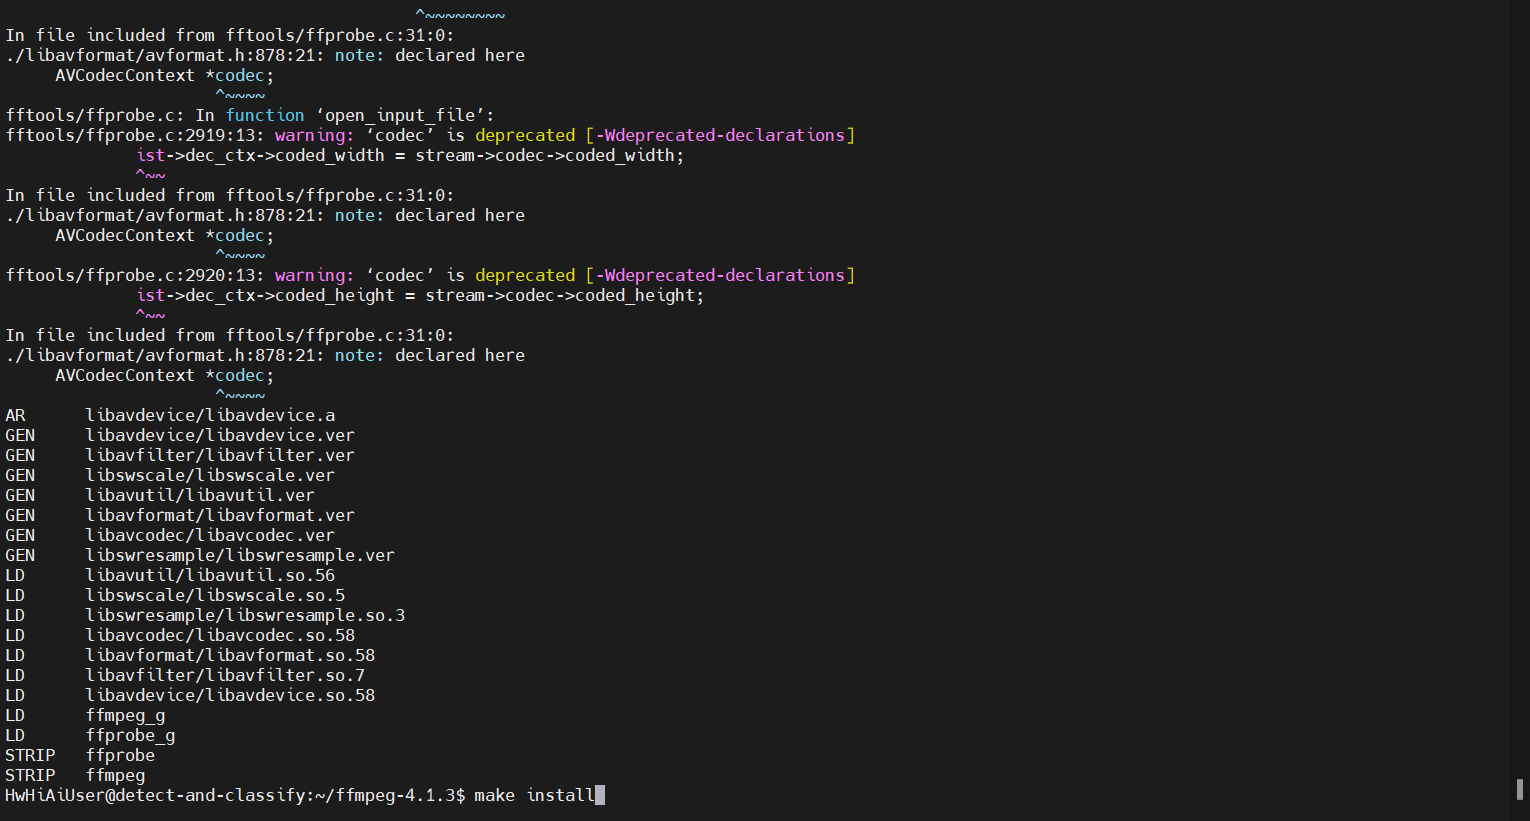Screen dimensions: 1530x821
Task: Click the 'make install' command at the prompt
Action: tap(534, 795)
